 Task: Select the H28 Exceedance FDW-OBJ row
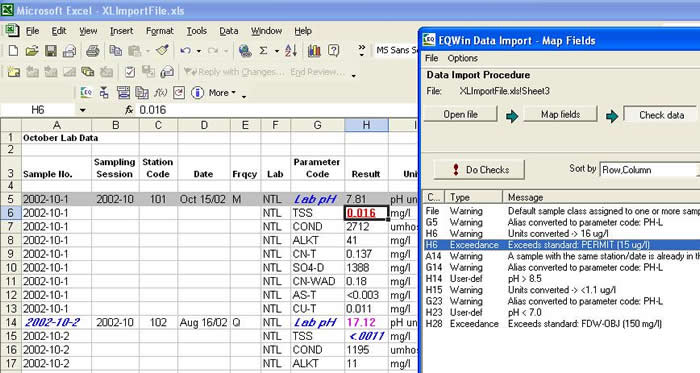[x=561, y=324]
